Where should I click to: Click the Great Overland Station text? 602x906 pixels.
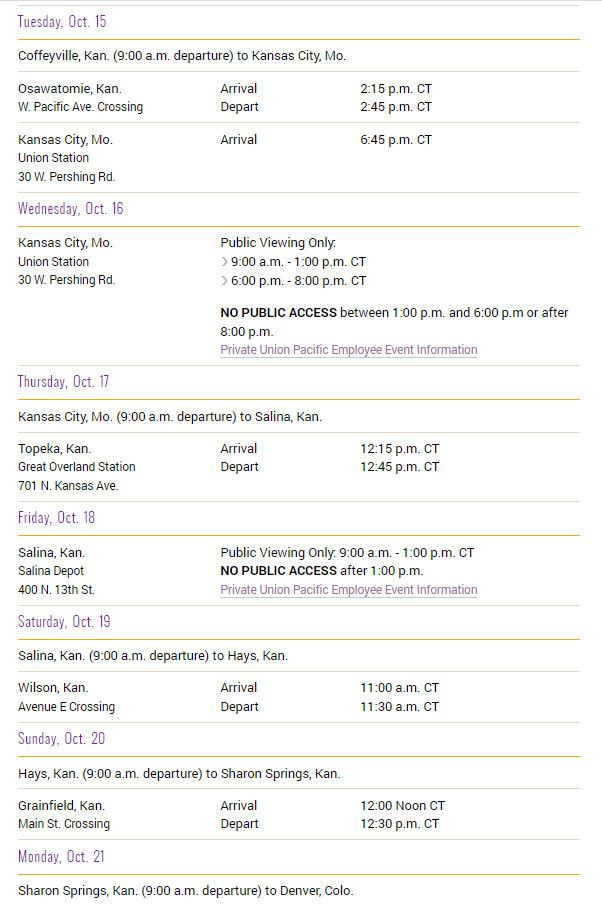77,467
